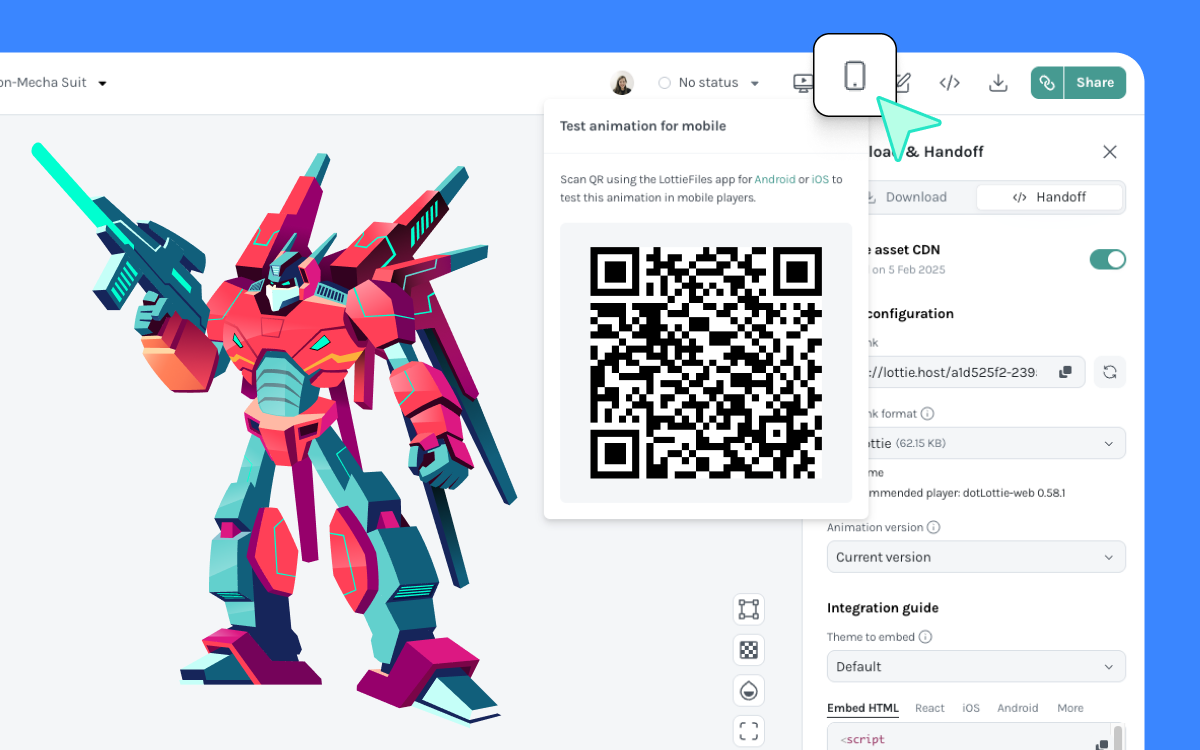Click the lottie.host URL field

tap(956, 372)
